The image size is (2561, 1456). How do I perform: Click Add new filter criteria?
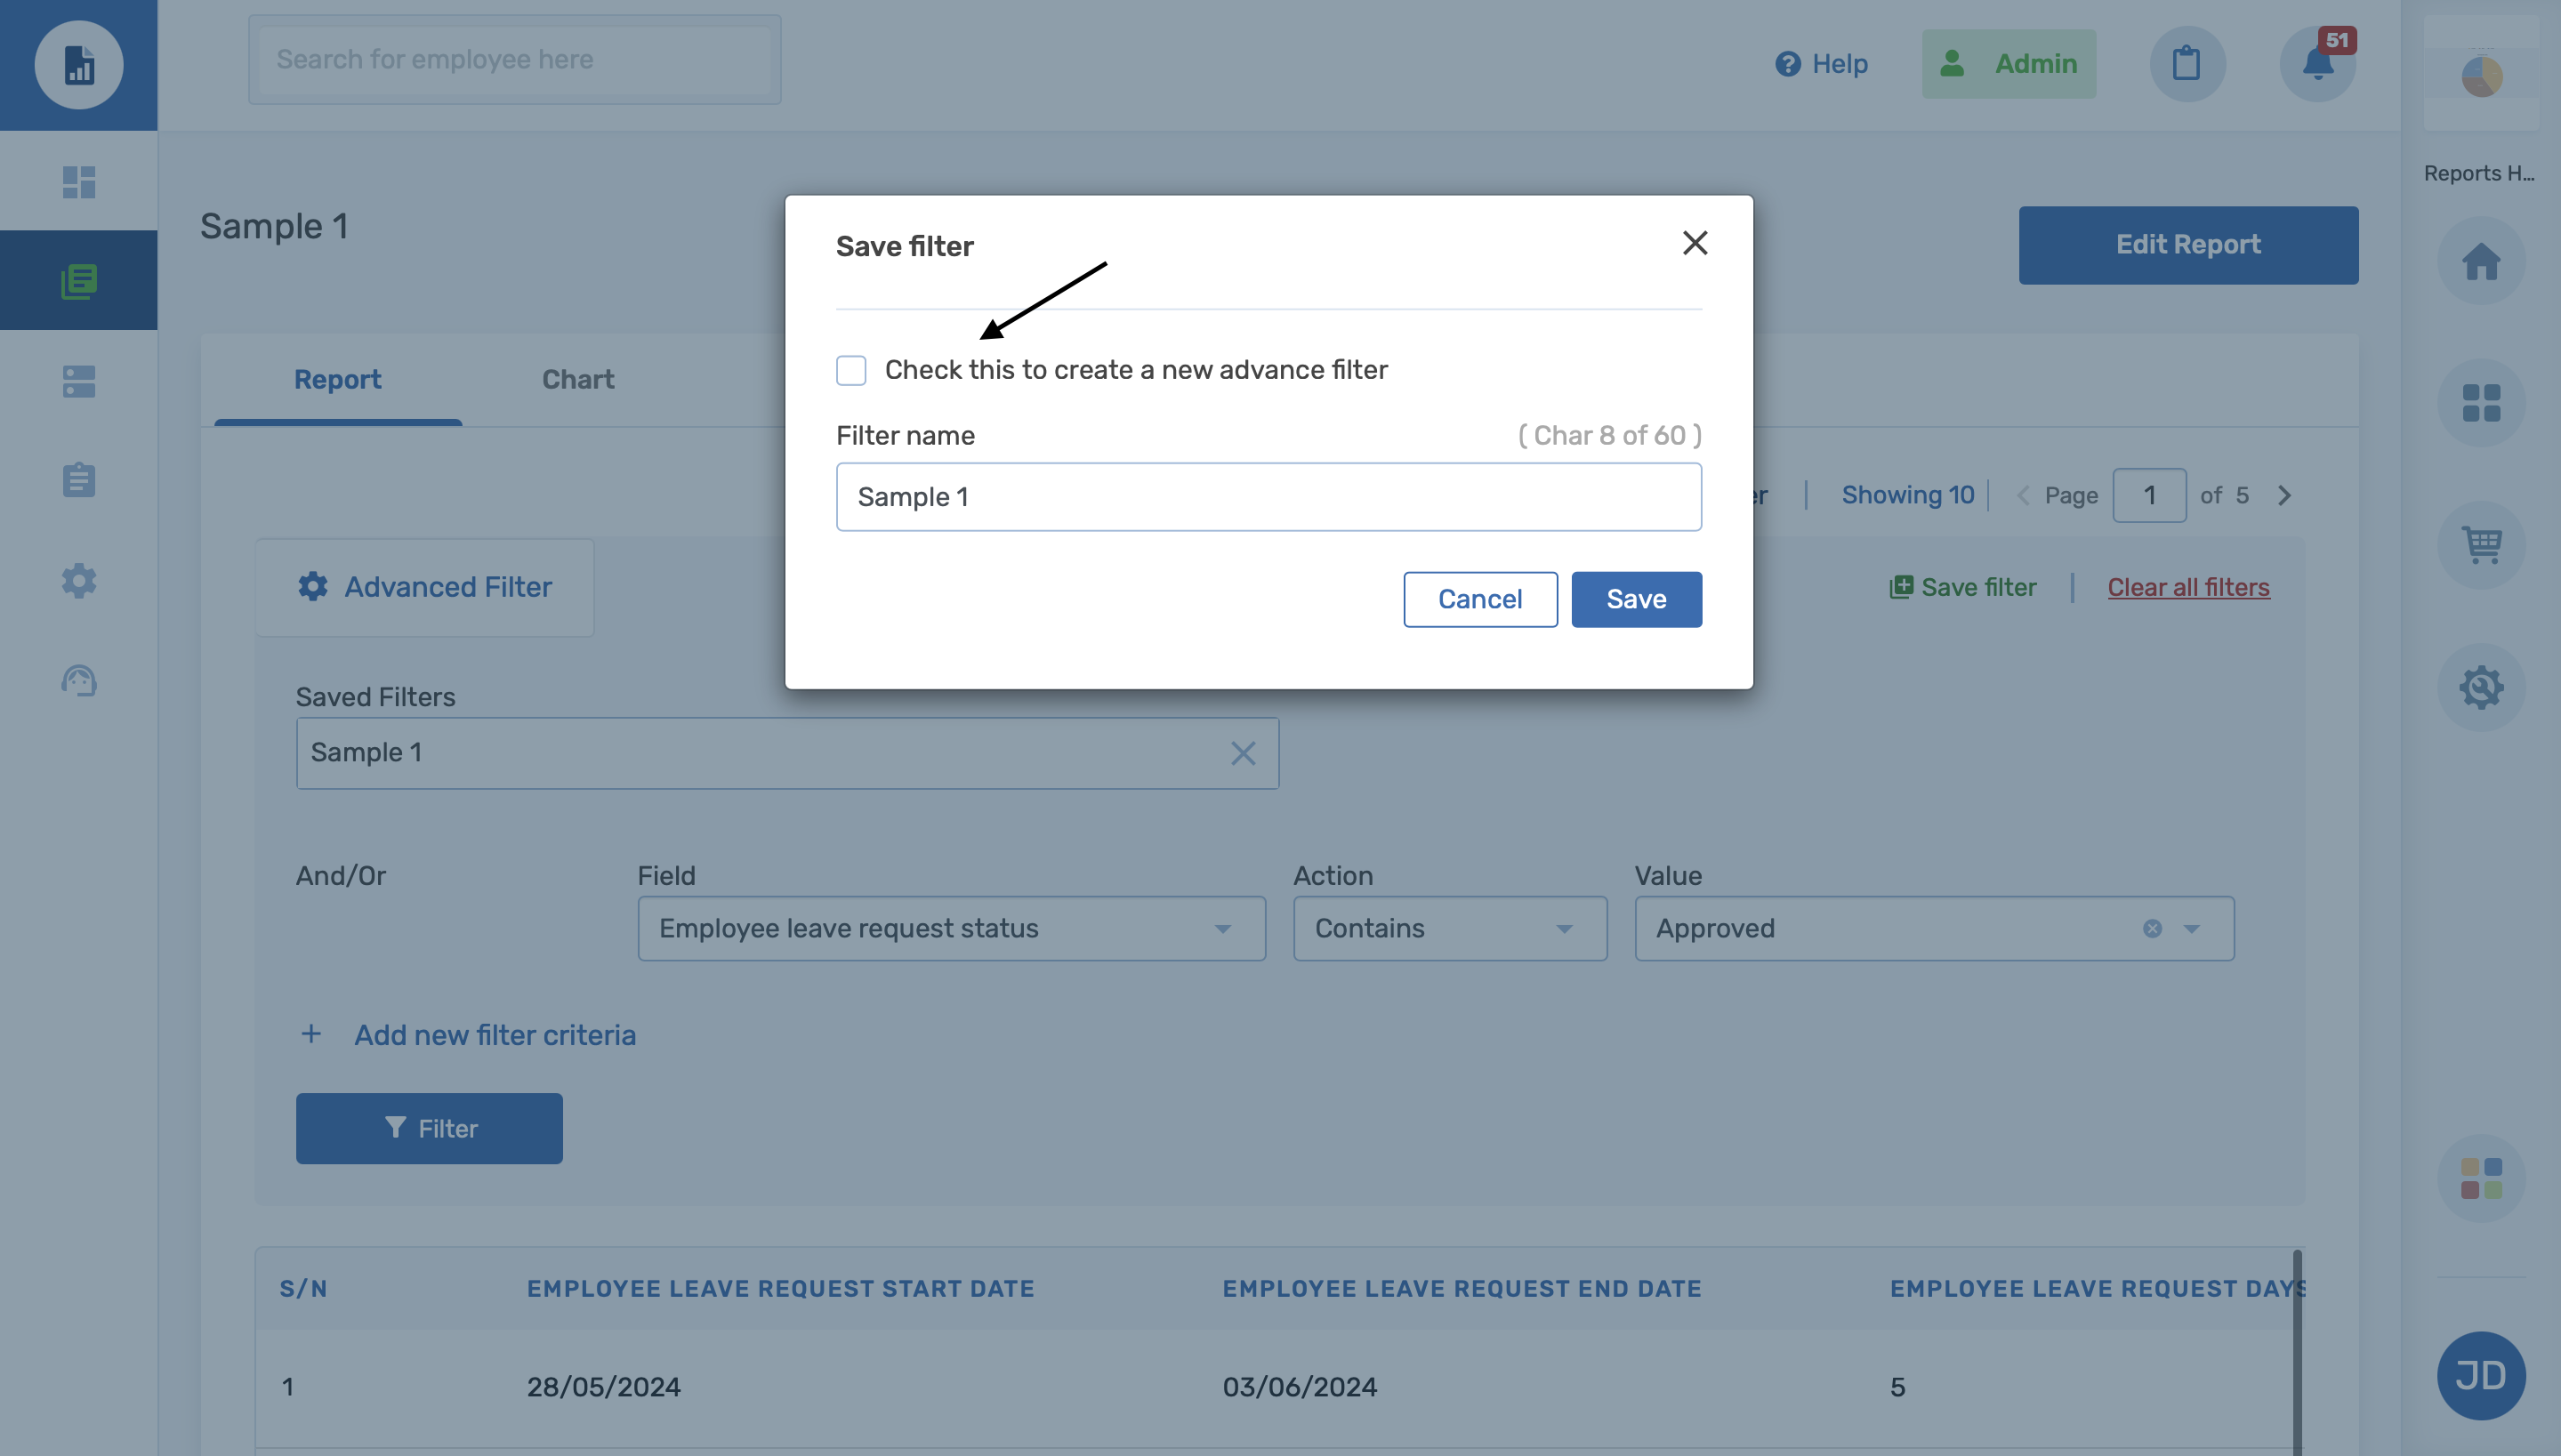pyautogui.click(x=468, y=1035)
